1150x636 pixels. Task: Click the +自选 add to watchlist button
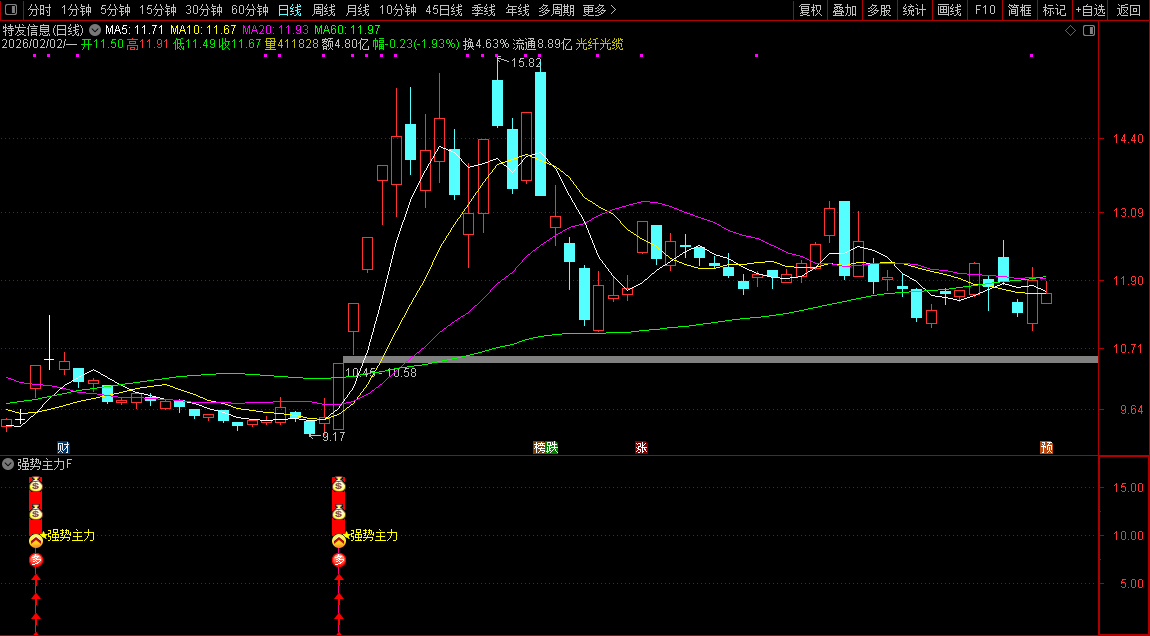(x=1090, y=10)
